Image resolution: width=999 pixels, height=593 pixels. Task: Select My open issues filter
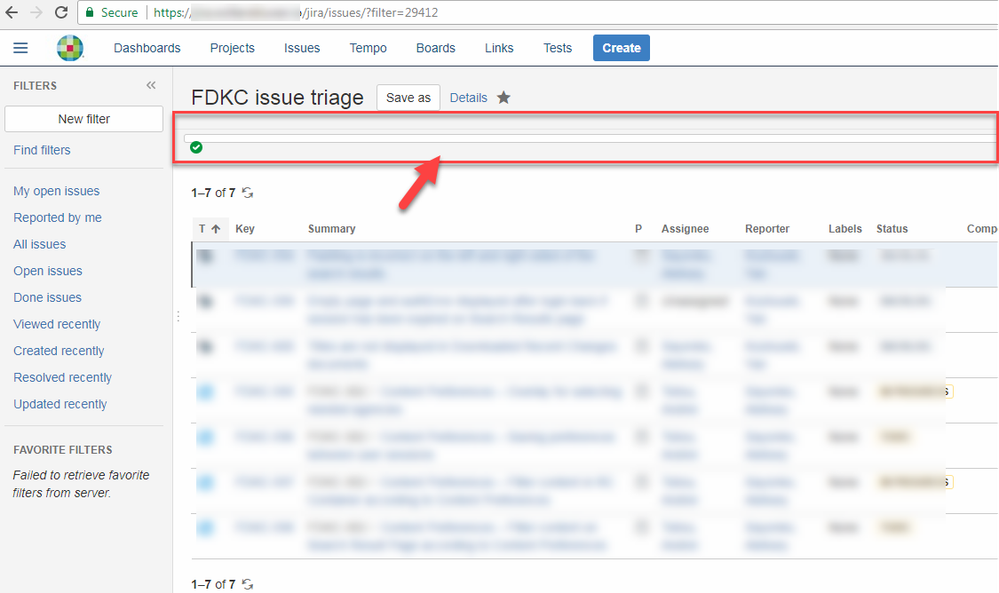click(x=57, y=191)
